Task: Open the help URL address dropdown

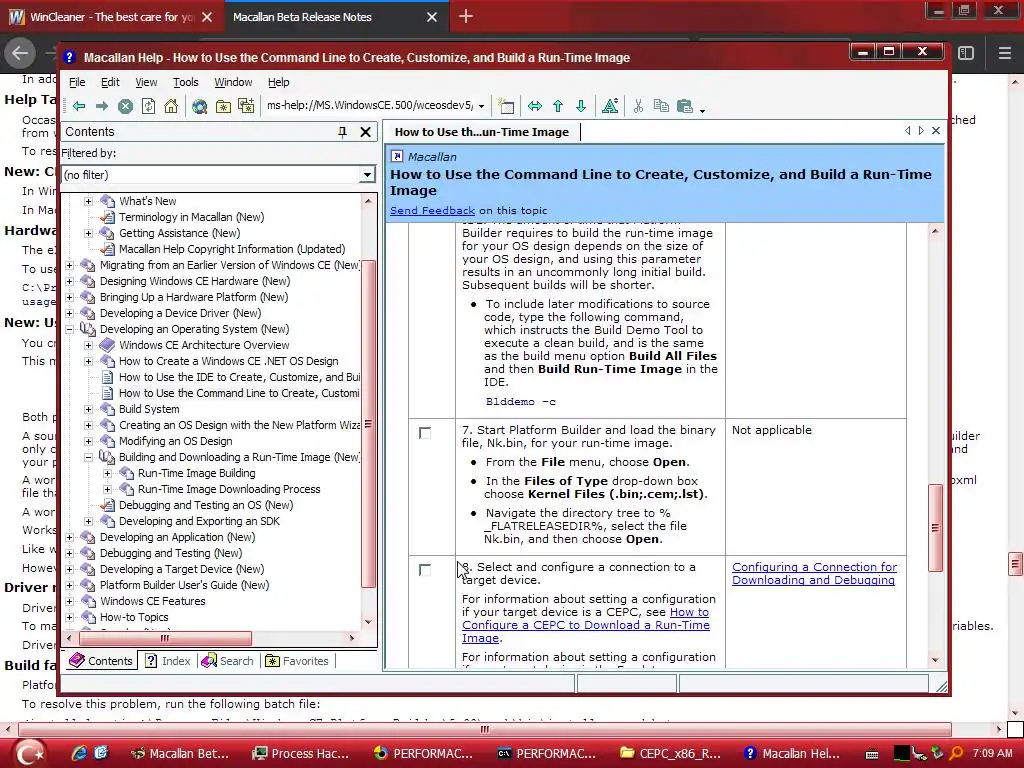Action: [481, 106]
